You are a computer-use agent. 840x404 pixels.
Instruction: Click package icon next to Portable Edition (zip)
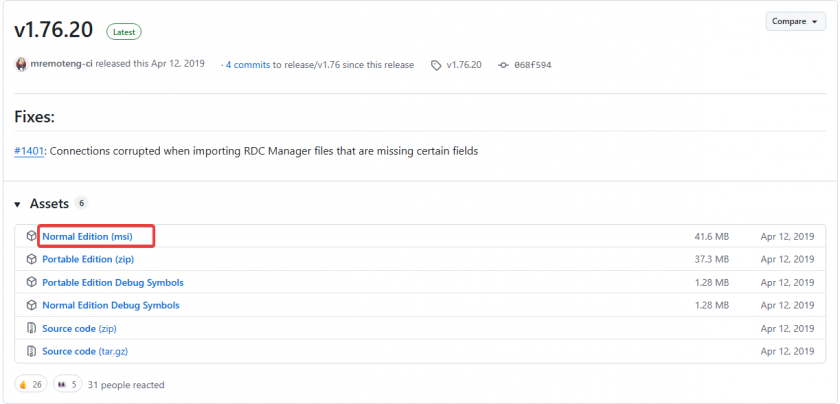coord(32,259)
